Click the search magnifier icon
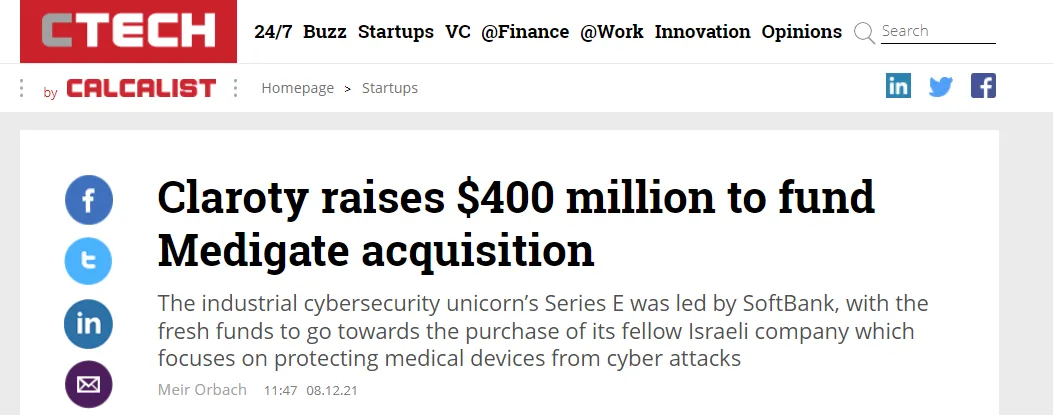This screenshot has height=415, width=1053. [864, 33]
